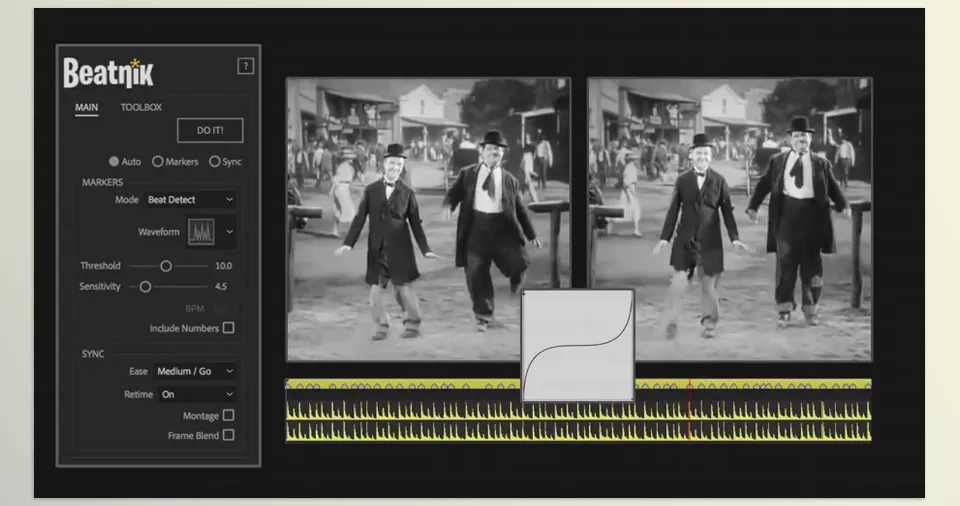Switch to the MAIN tab
The height and width of the screenshot is (506, 960).
click(86, 107)
